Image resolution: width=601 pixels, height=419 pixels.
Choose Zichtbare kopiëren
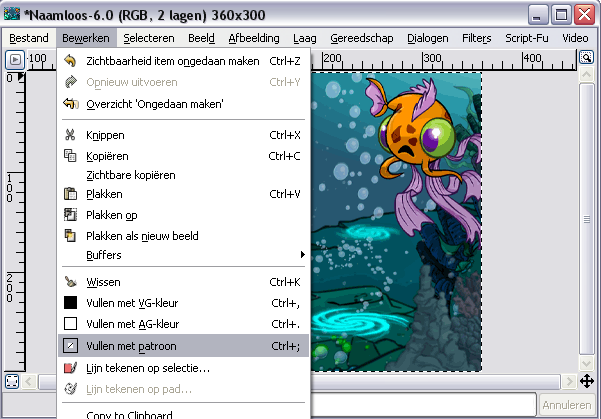[184, 175]
